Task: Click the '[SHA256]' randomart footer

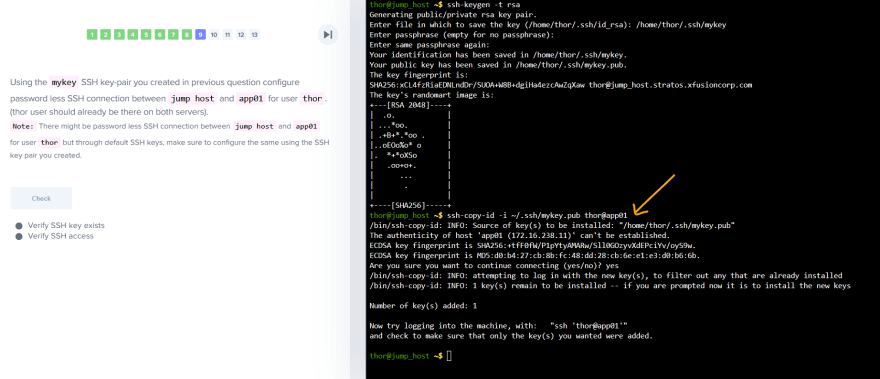Action: click(x=410, y=206)
